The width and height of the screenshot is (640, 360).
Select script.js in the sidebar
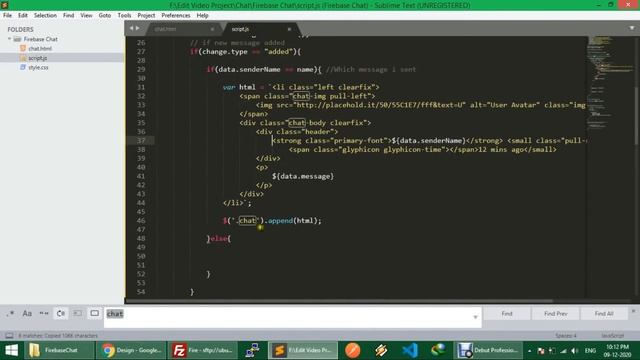click(38, 58)
